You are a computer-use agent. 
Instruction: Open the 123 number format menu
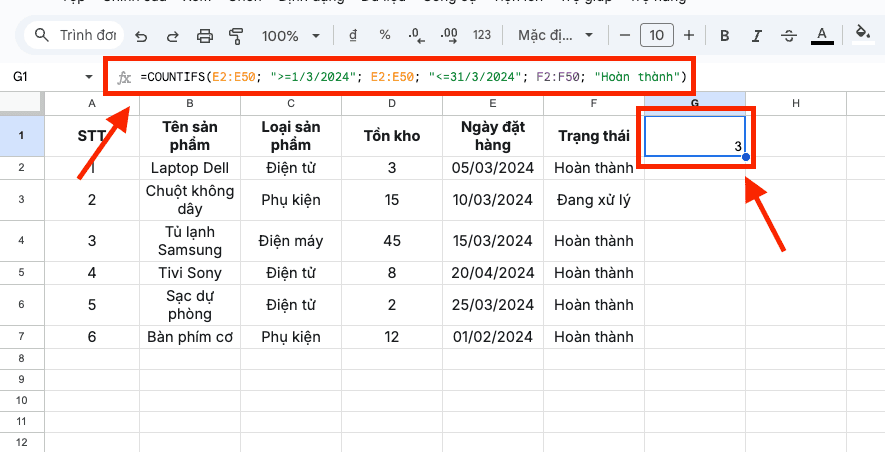click(481, 36)
